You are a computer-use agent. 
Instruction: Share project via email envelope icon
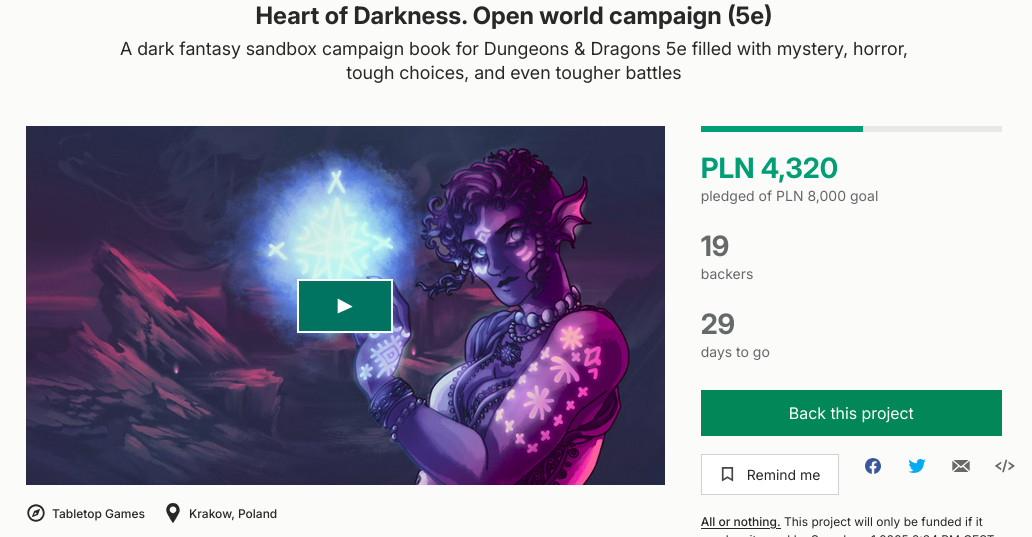pyautogui.click(x=961, y=466)
